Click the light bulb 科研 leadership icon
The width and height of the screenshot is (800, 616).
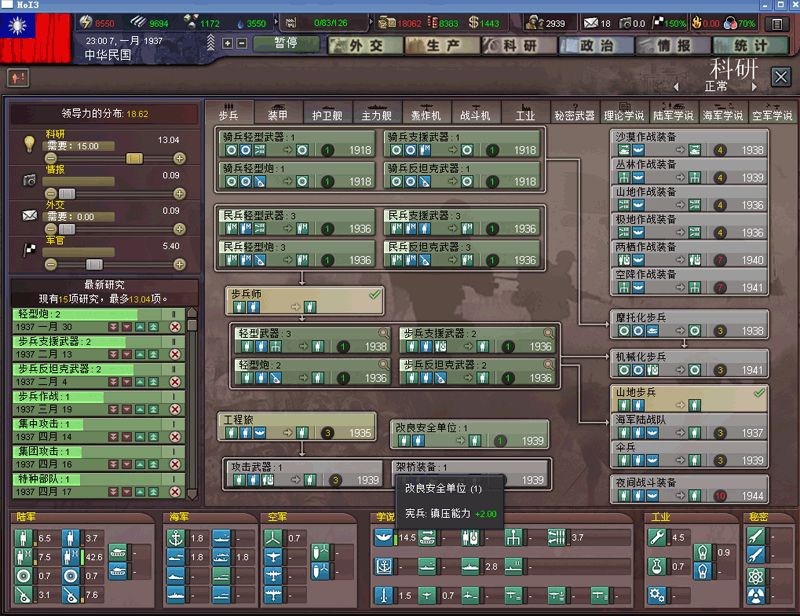[x=29, y=145]
